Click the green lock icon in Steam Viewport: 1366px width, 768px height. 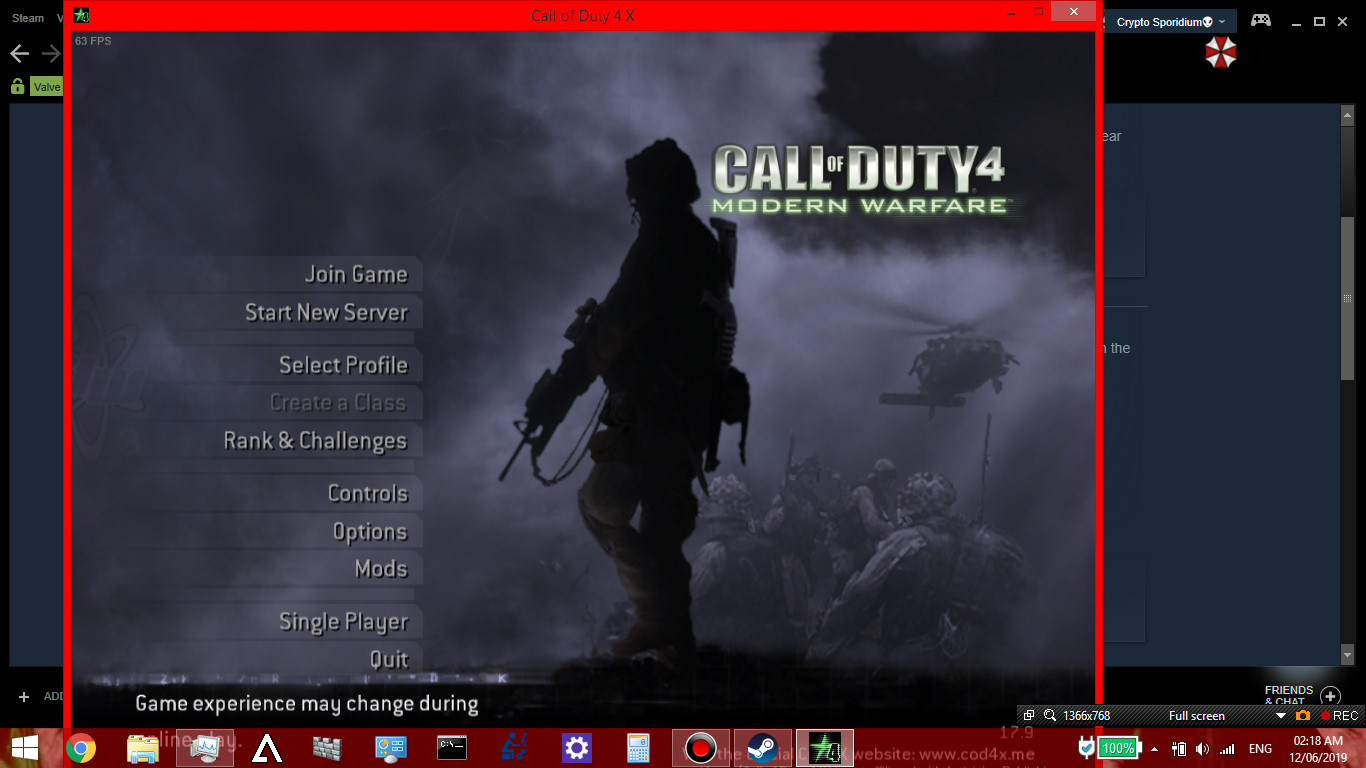point(17,87)
